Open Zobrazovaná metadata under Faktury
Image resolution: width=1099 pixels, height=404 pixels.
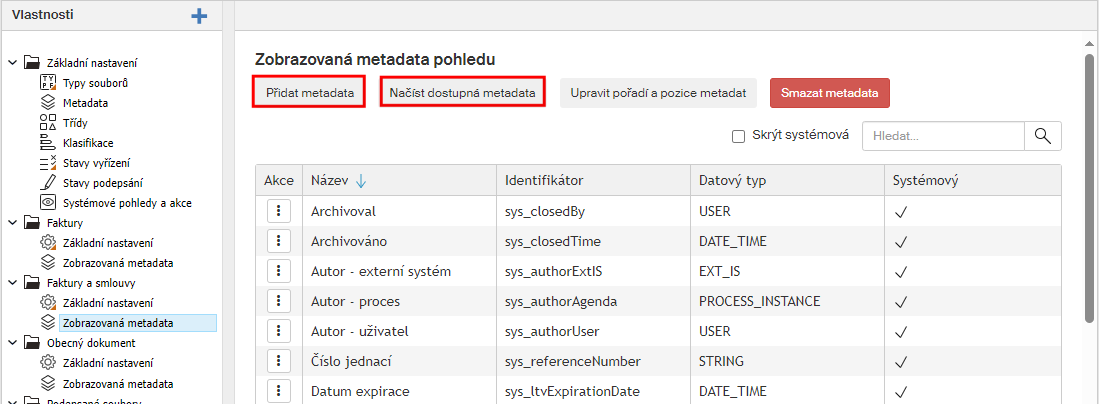coord(117,263)
